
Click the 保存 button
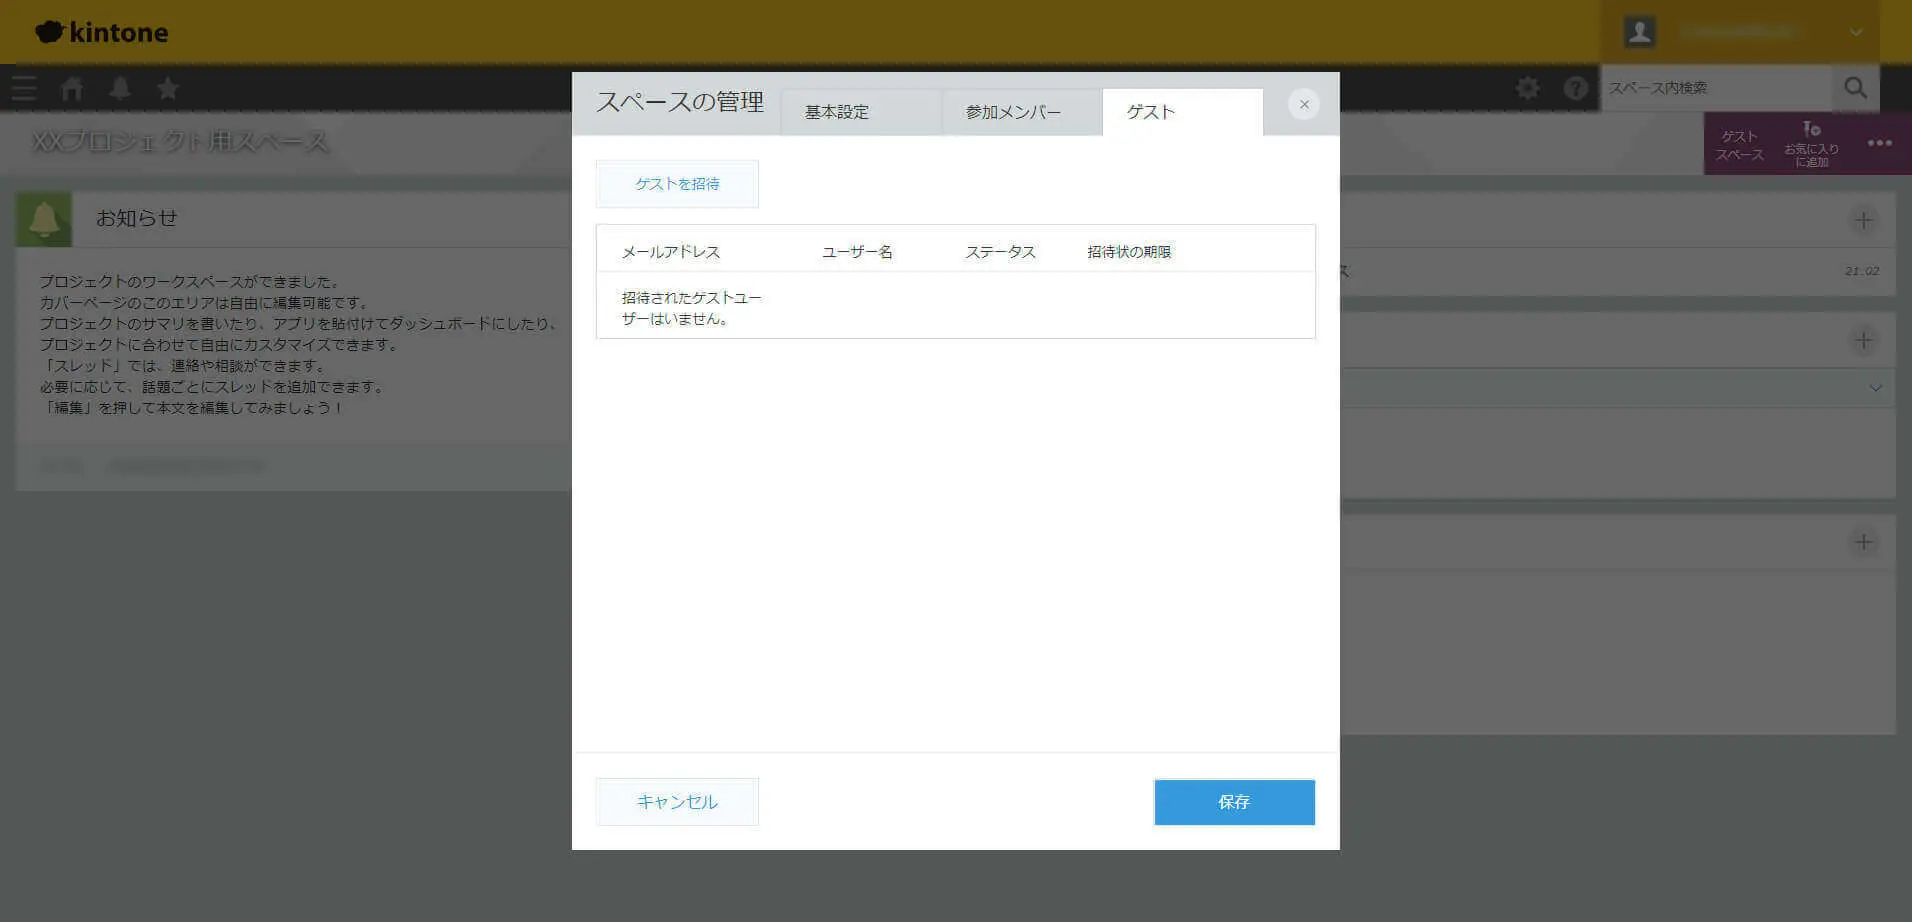(1234, 802)
